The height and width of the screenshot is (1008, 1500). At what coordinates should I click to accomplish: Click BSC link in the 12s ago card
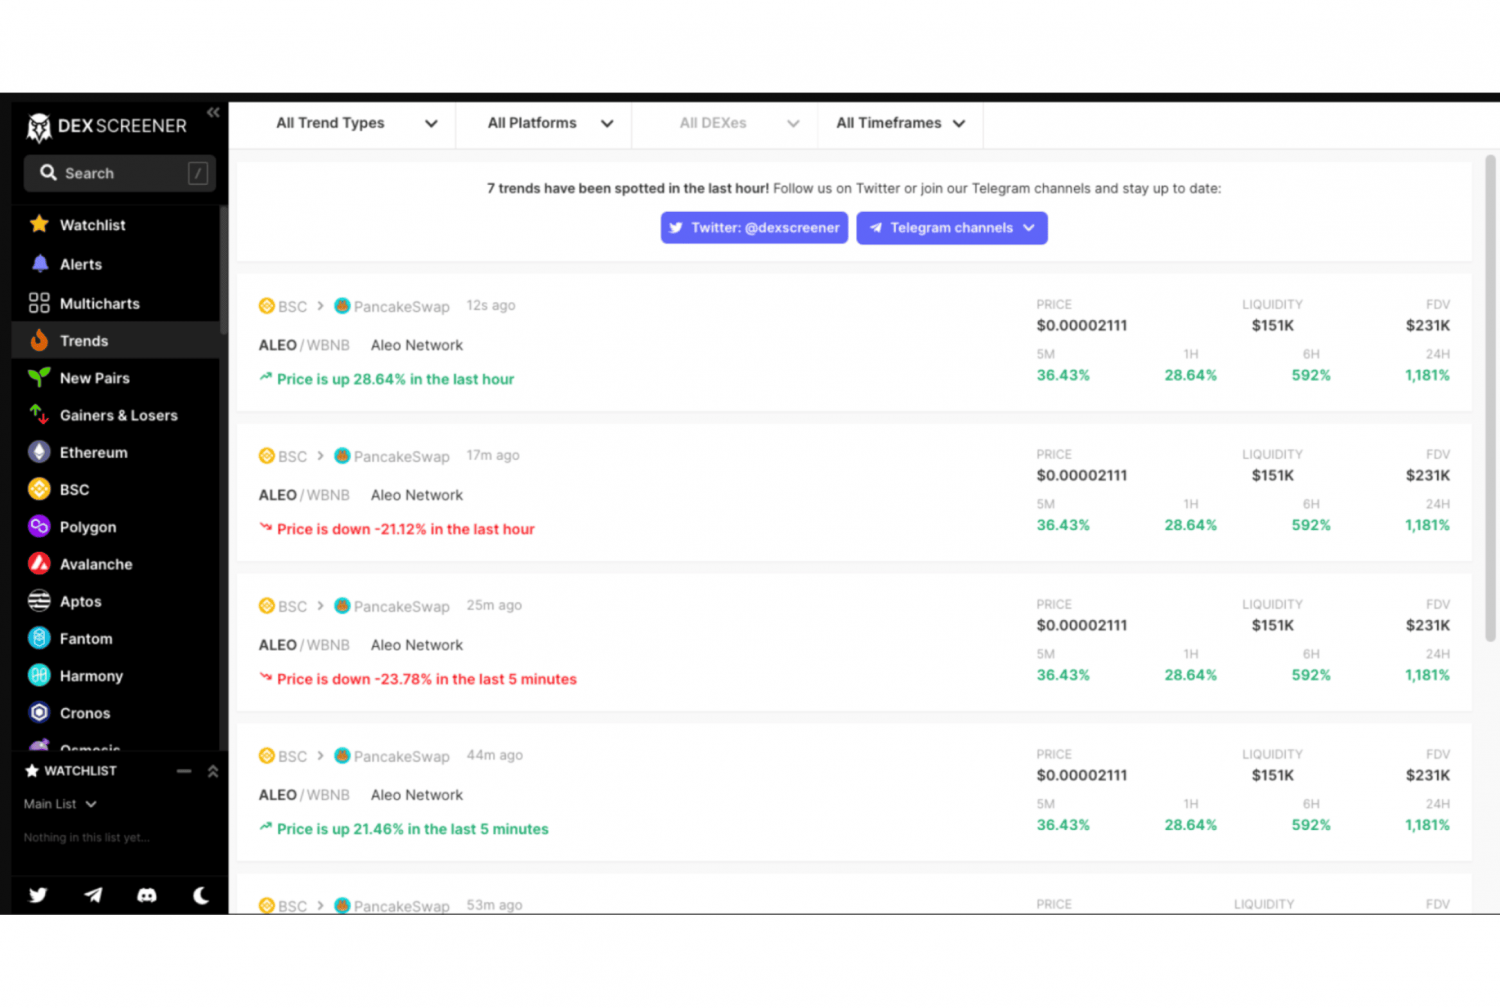tap(283, 306)
